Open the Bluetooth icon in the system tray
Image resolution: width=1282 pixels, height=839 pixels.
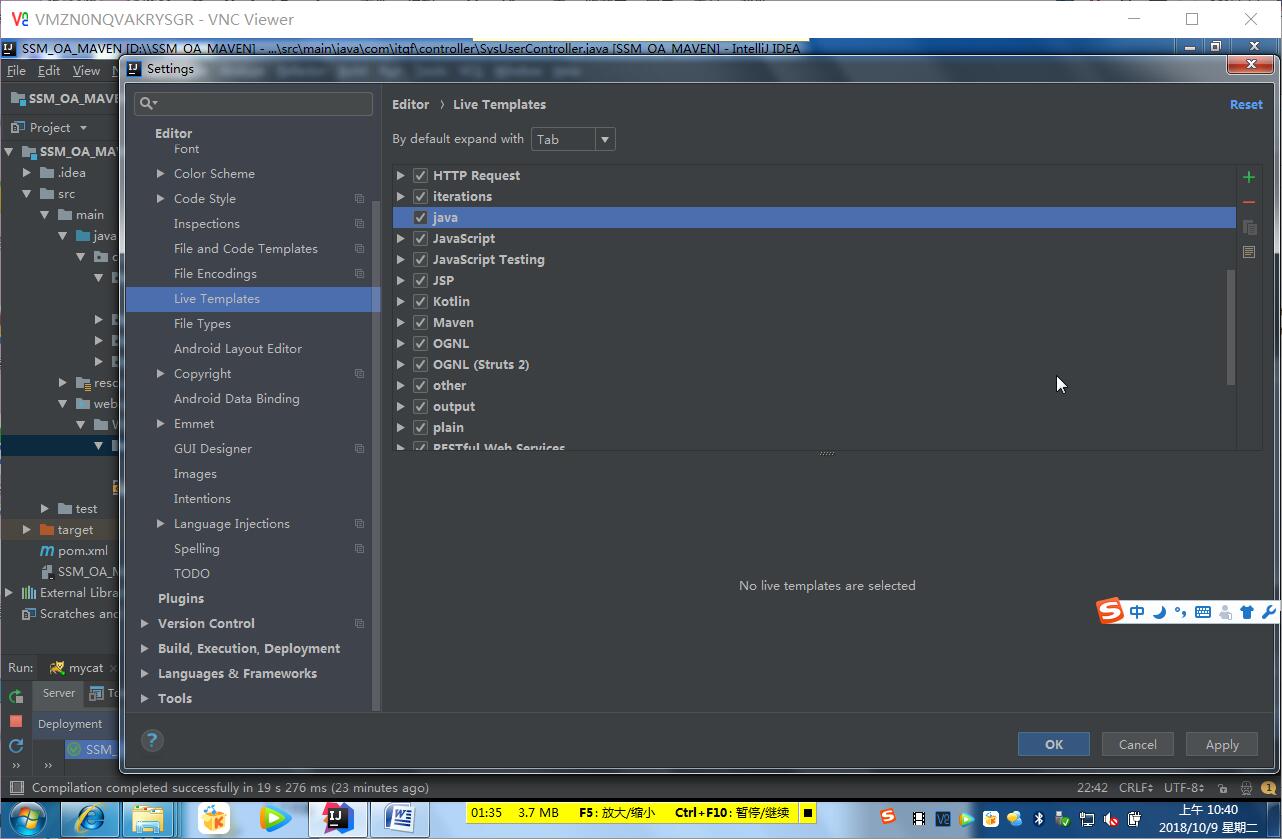click(x=1039, y=819)
